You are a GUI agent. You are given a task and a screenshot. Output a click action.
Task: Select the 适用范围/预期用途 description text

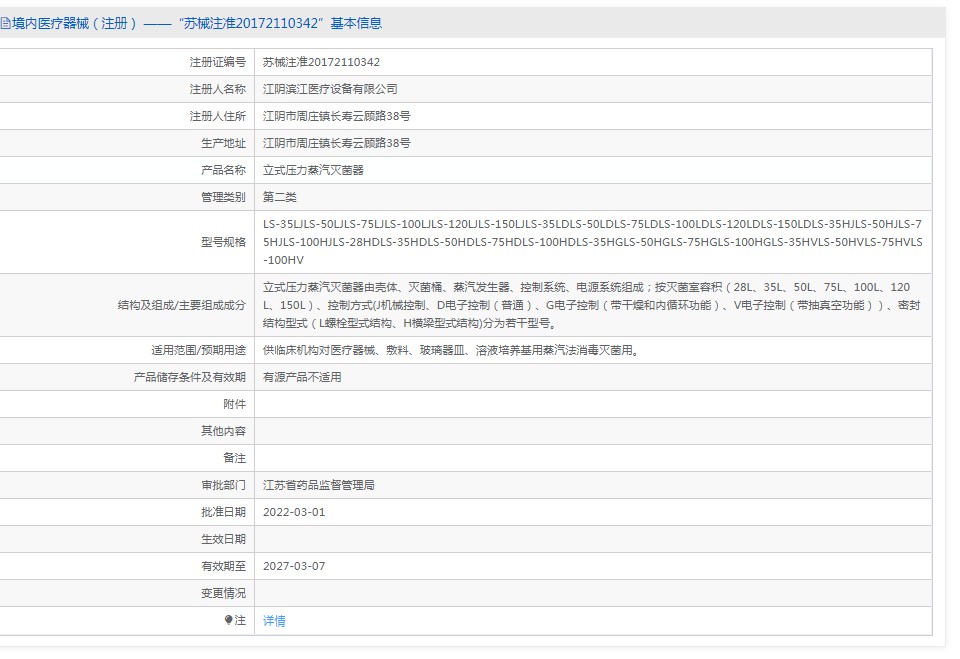(x=452, y=350)
